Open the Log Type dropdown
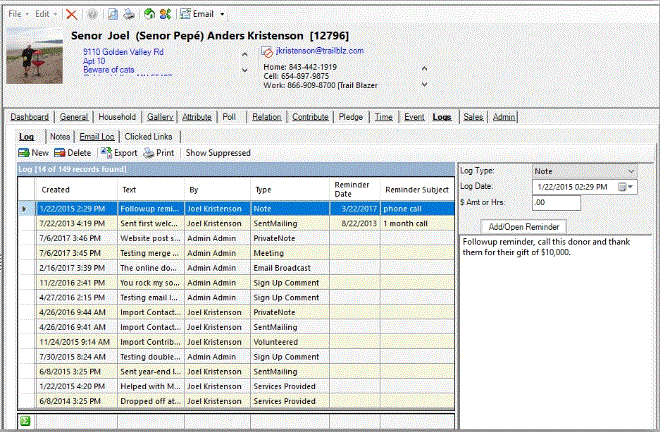 click(631, 171)
